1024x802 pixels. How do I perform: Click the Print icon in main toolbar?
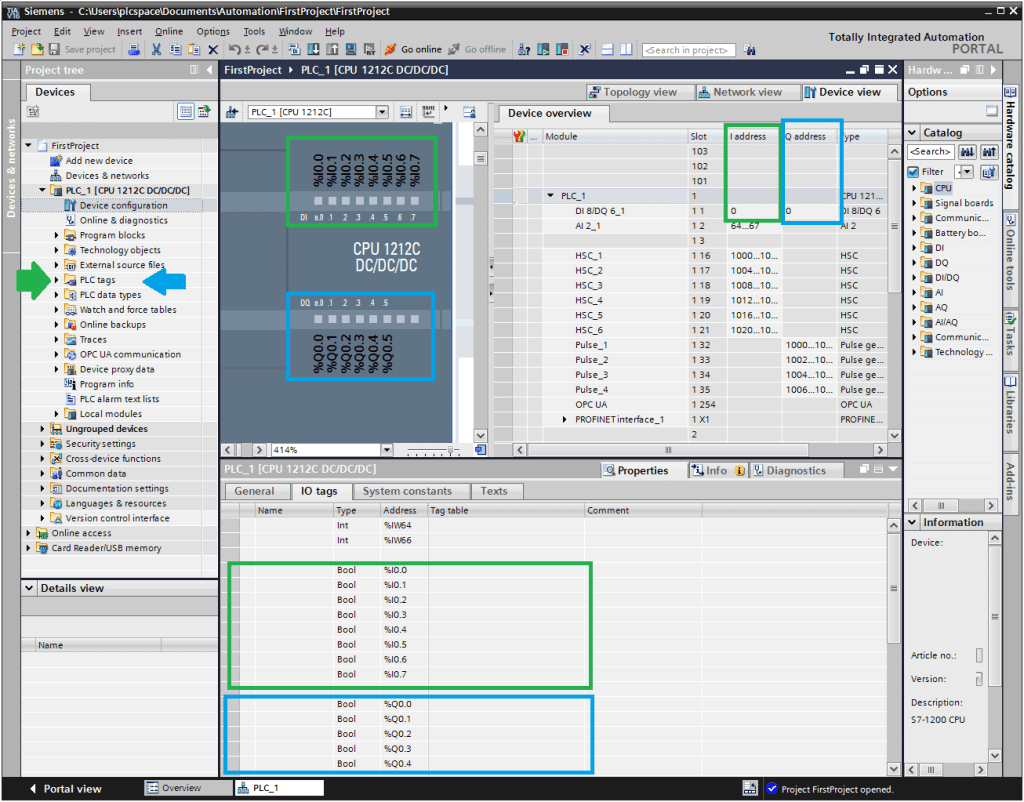pyautogui.click(x=134, y=49)
